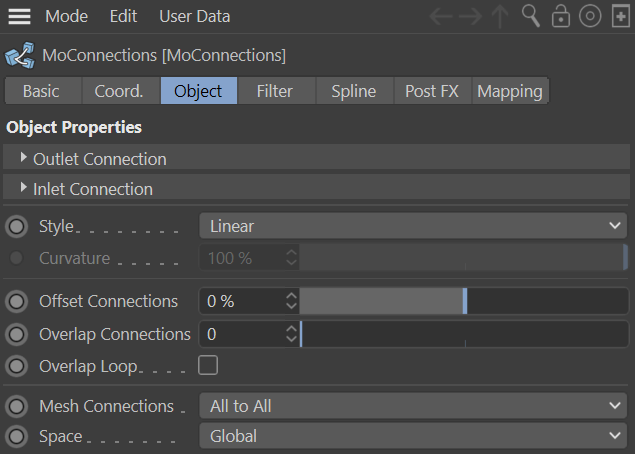The height and width of the screenshot is (454, 635).
Task: Open the Style dropdown showing Linear
Action: 414,226
